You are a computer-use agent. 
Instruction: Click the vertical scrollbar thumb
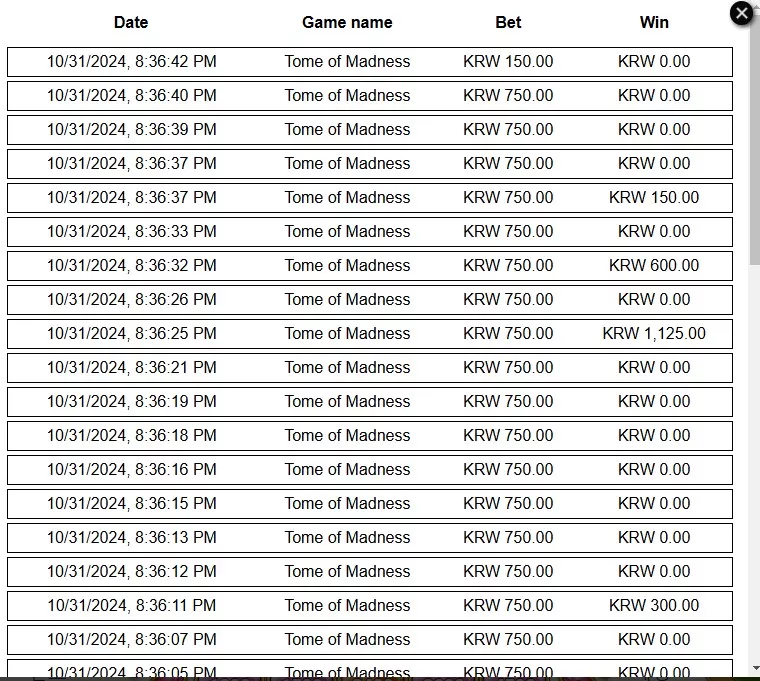tap(755, 137)
